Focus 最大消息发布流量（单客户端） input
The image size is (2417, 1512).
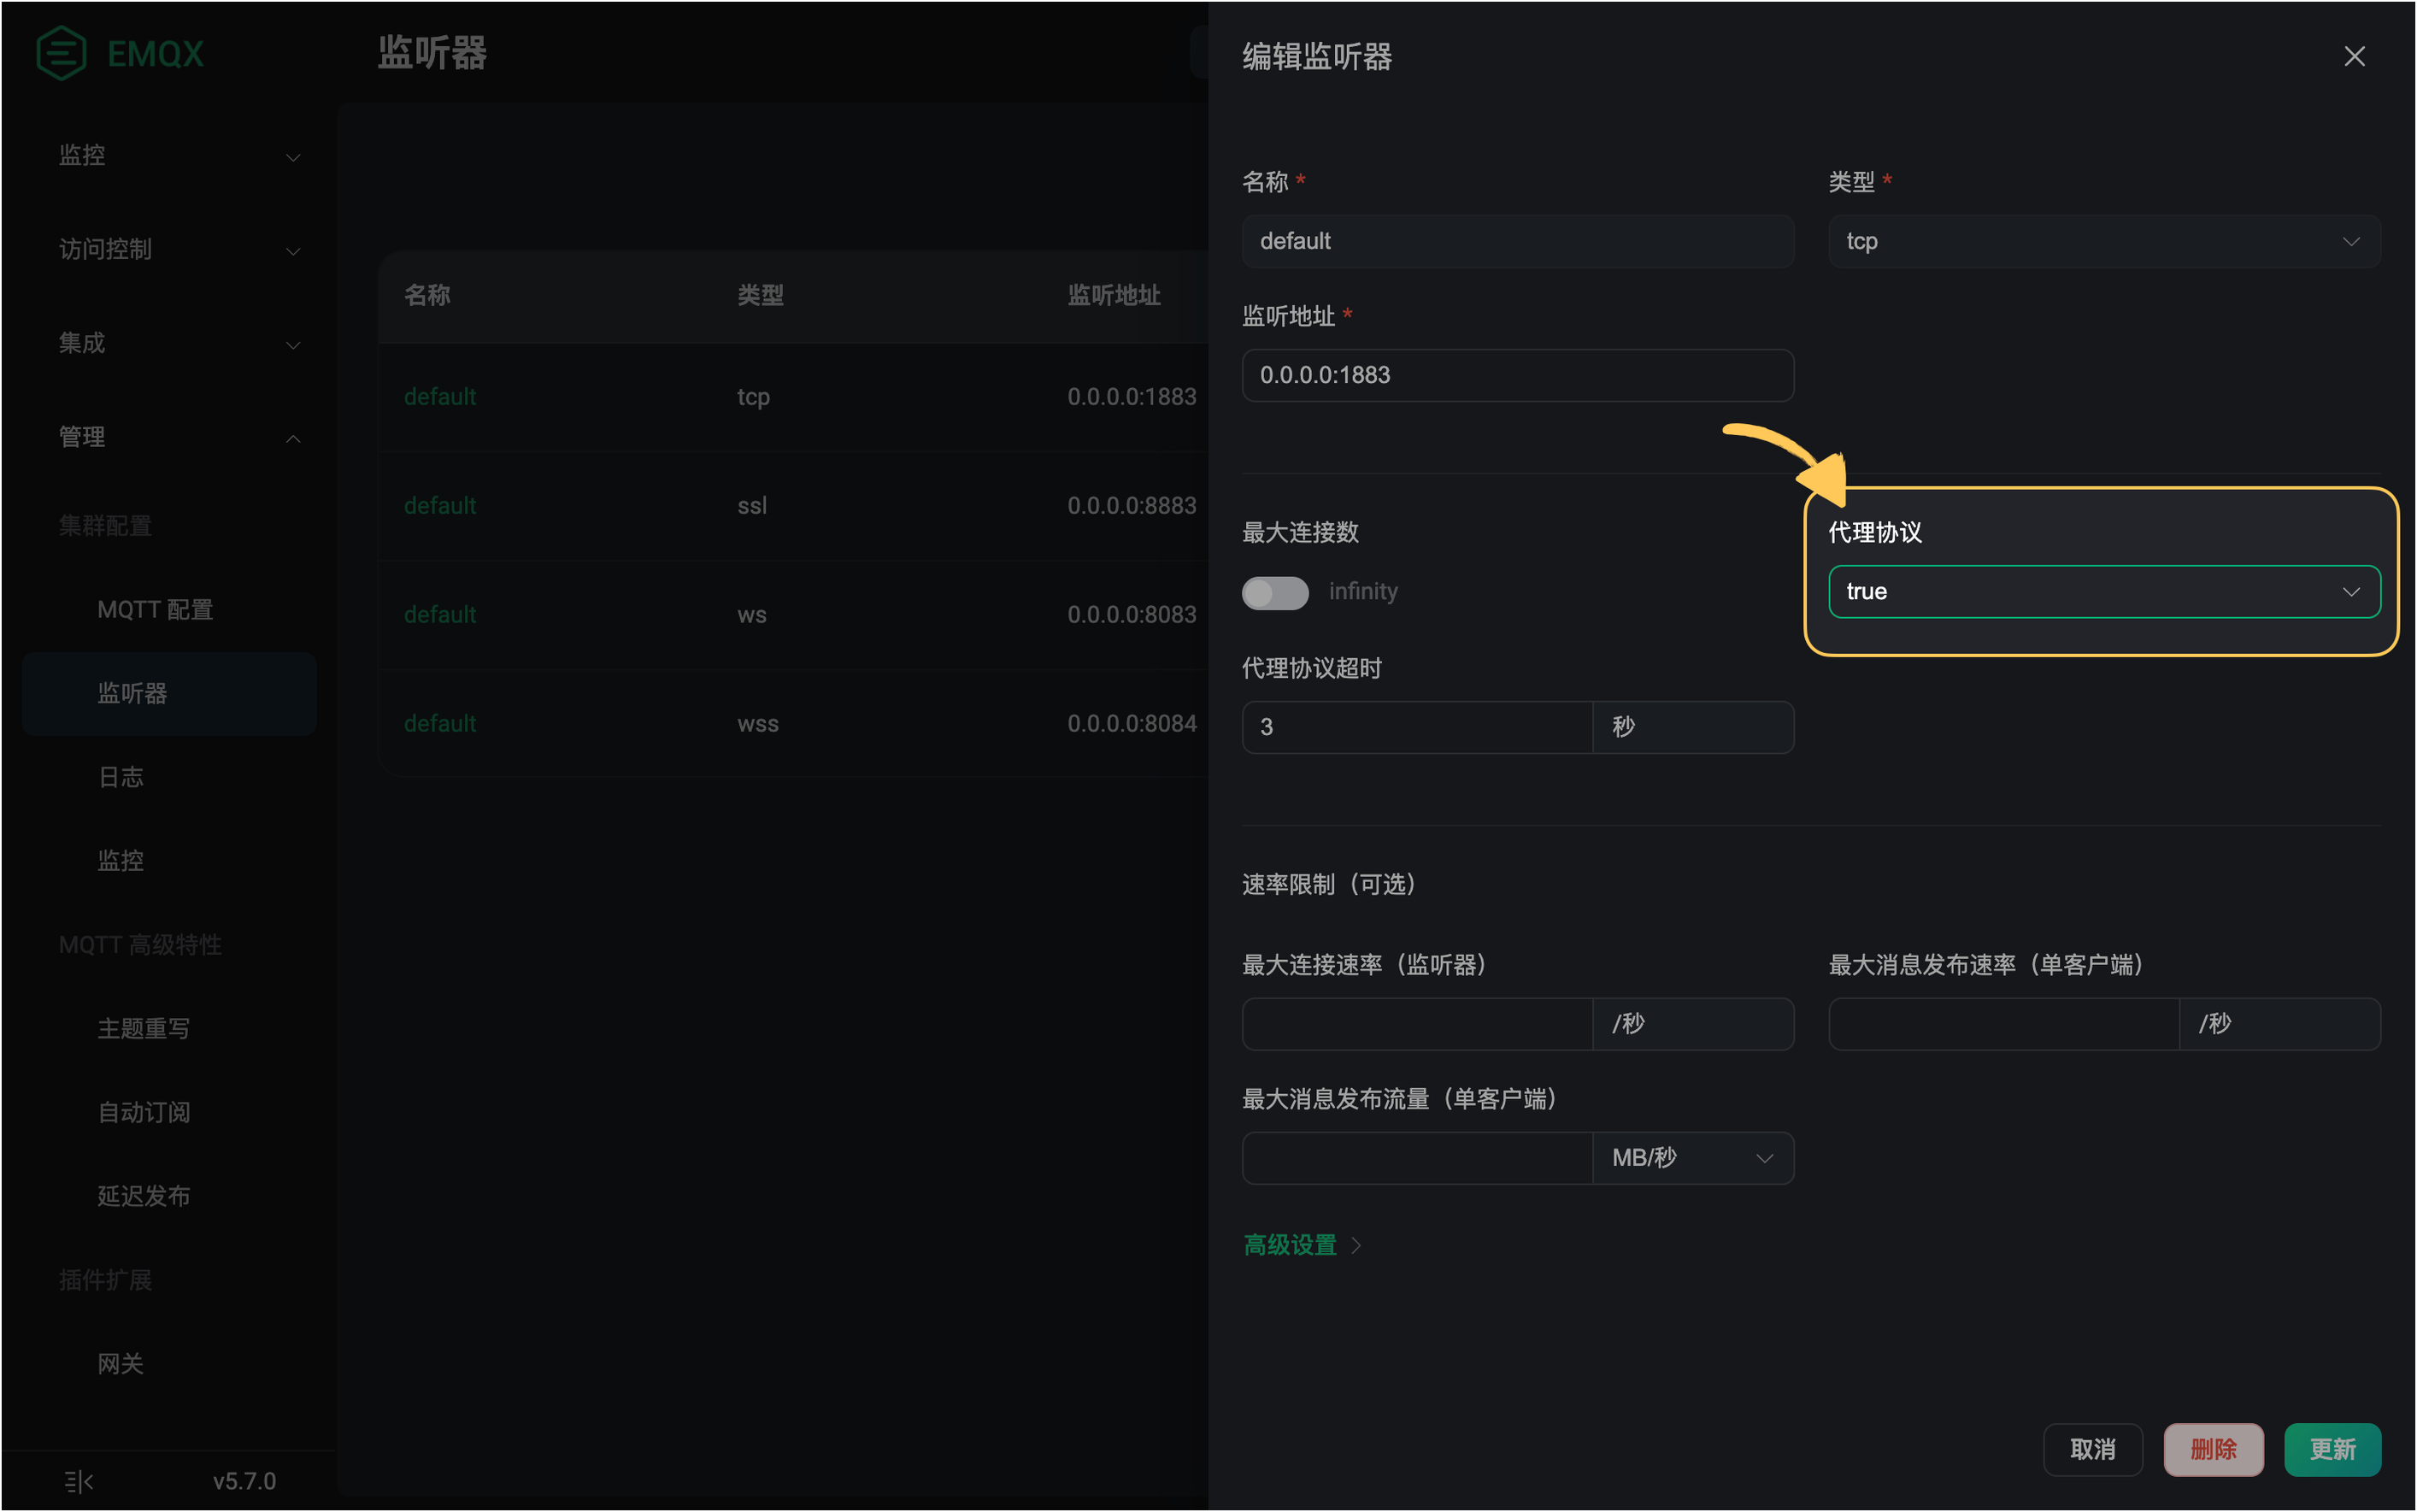[1417, 1158]
